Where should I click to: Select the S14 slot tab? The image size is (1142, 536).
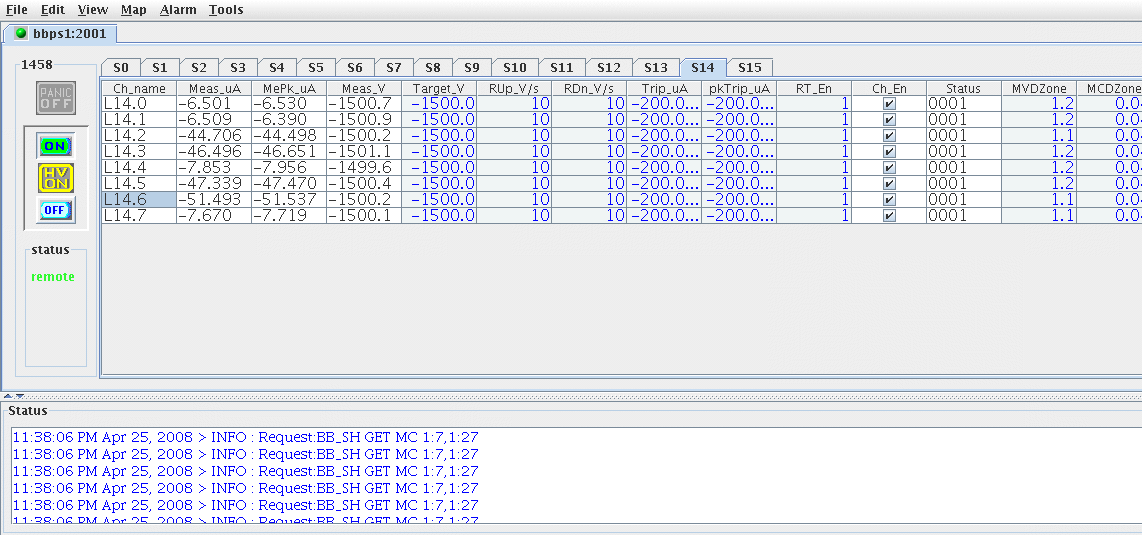[x=703, y=67]
